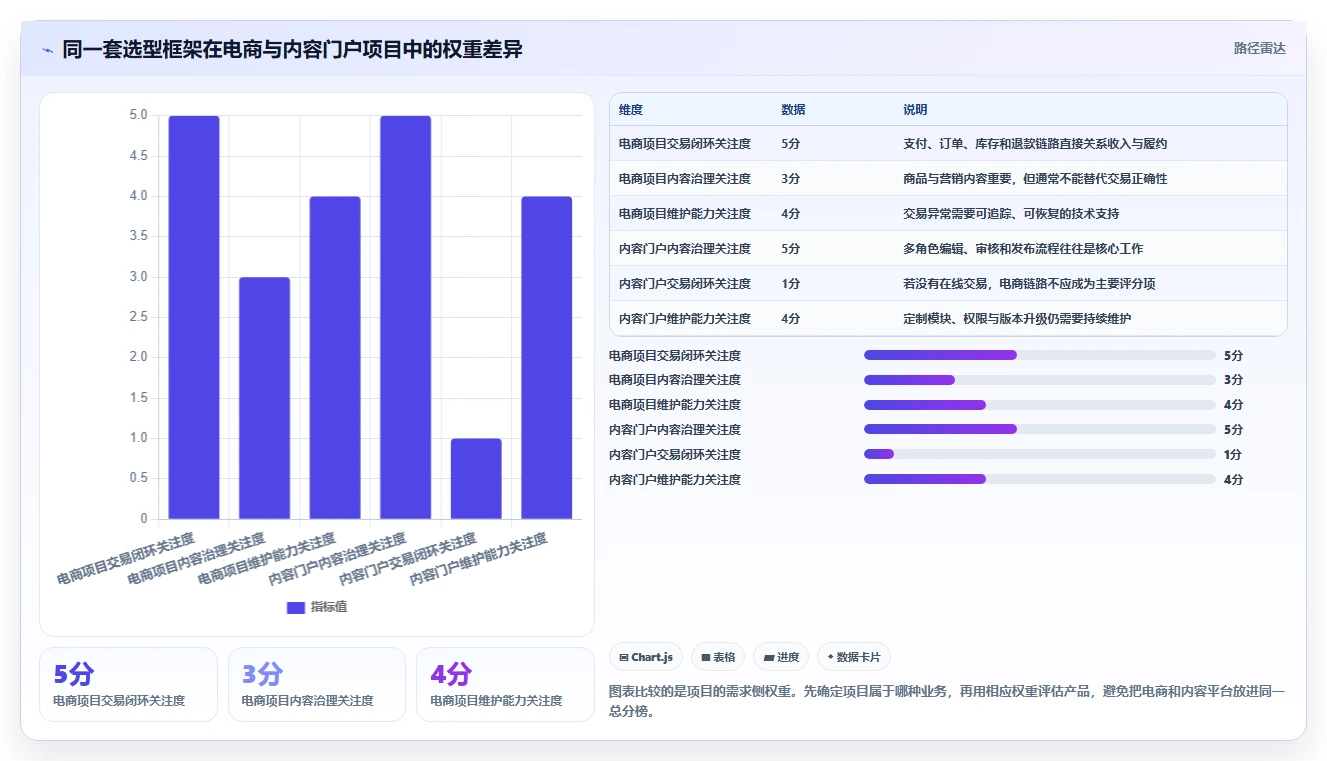This screenshot has height=761, width=1327.
Task: Click table cell 电商项目维护能力关注度
Action: click(685, 214)
